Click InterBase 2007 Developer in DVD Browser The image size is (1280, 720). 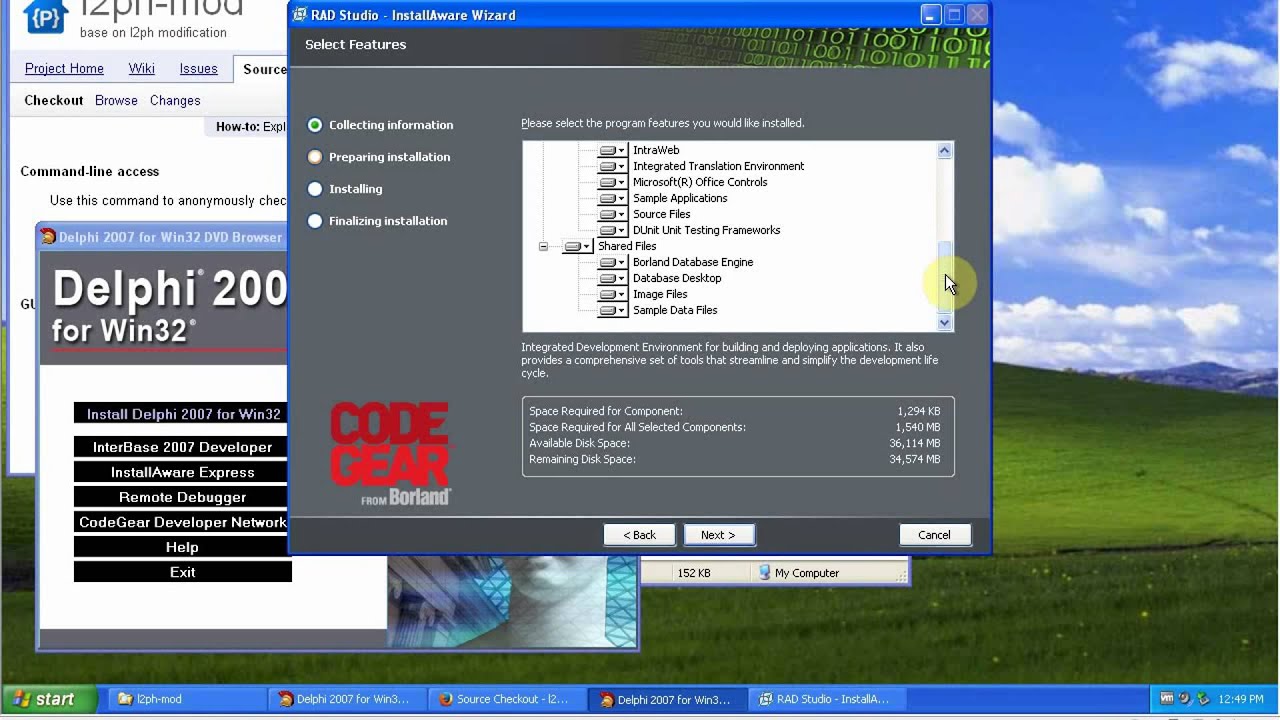[182, 447]
